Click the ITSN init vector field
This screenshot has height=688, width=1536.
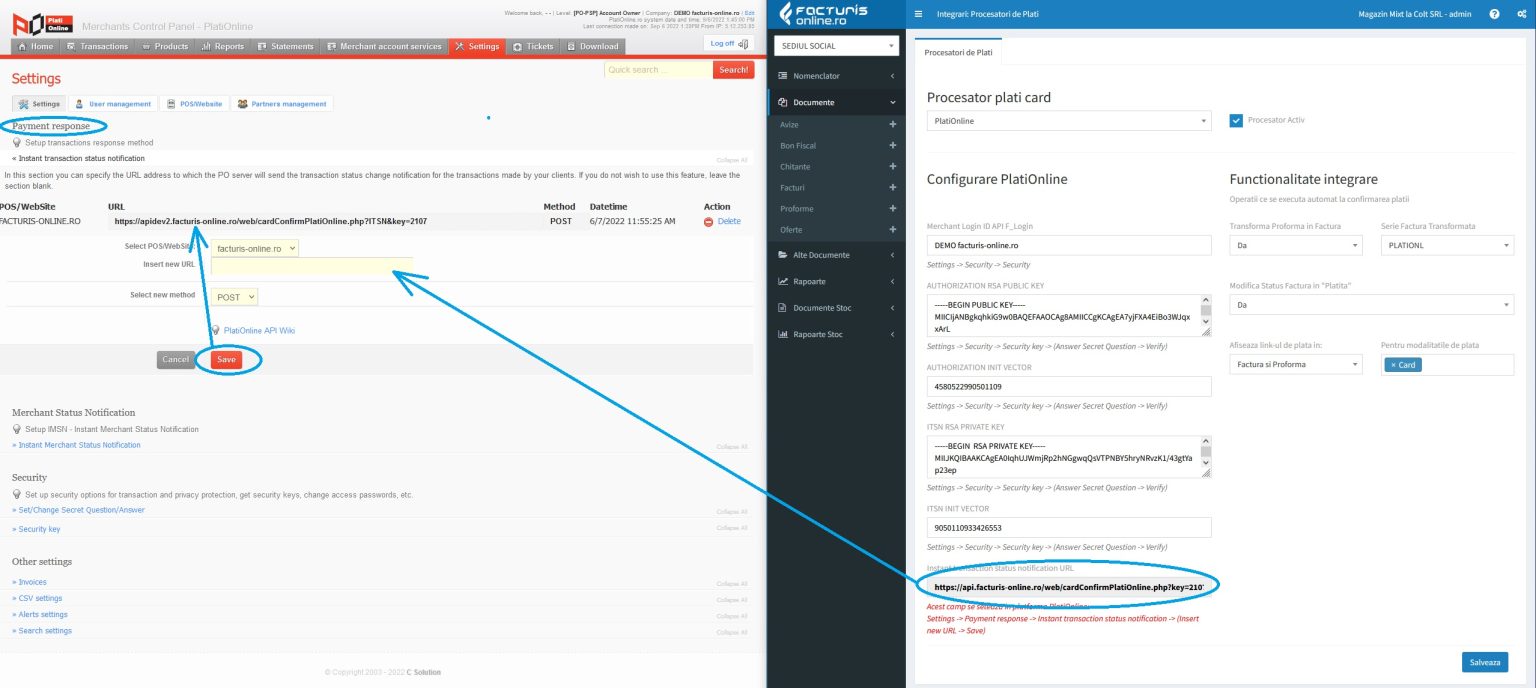[1069, 527]
